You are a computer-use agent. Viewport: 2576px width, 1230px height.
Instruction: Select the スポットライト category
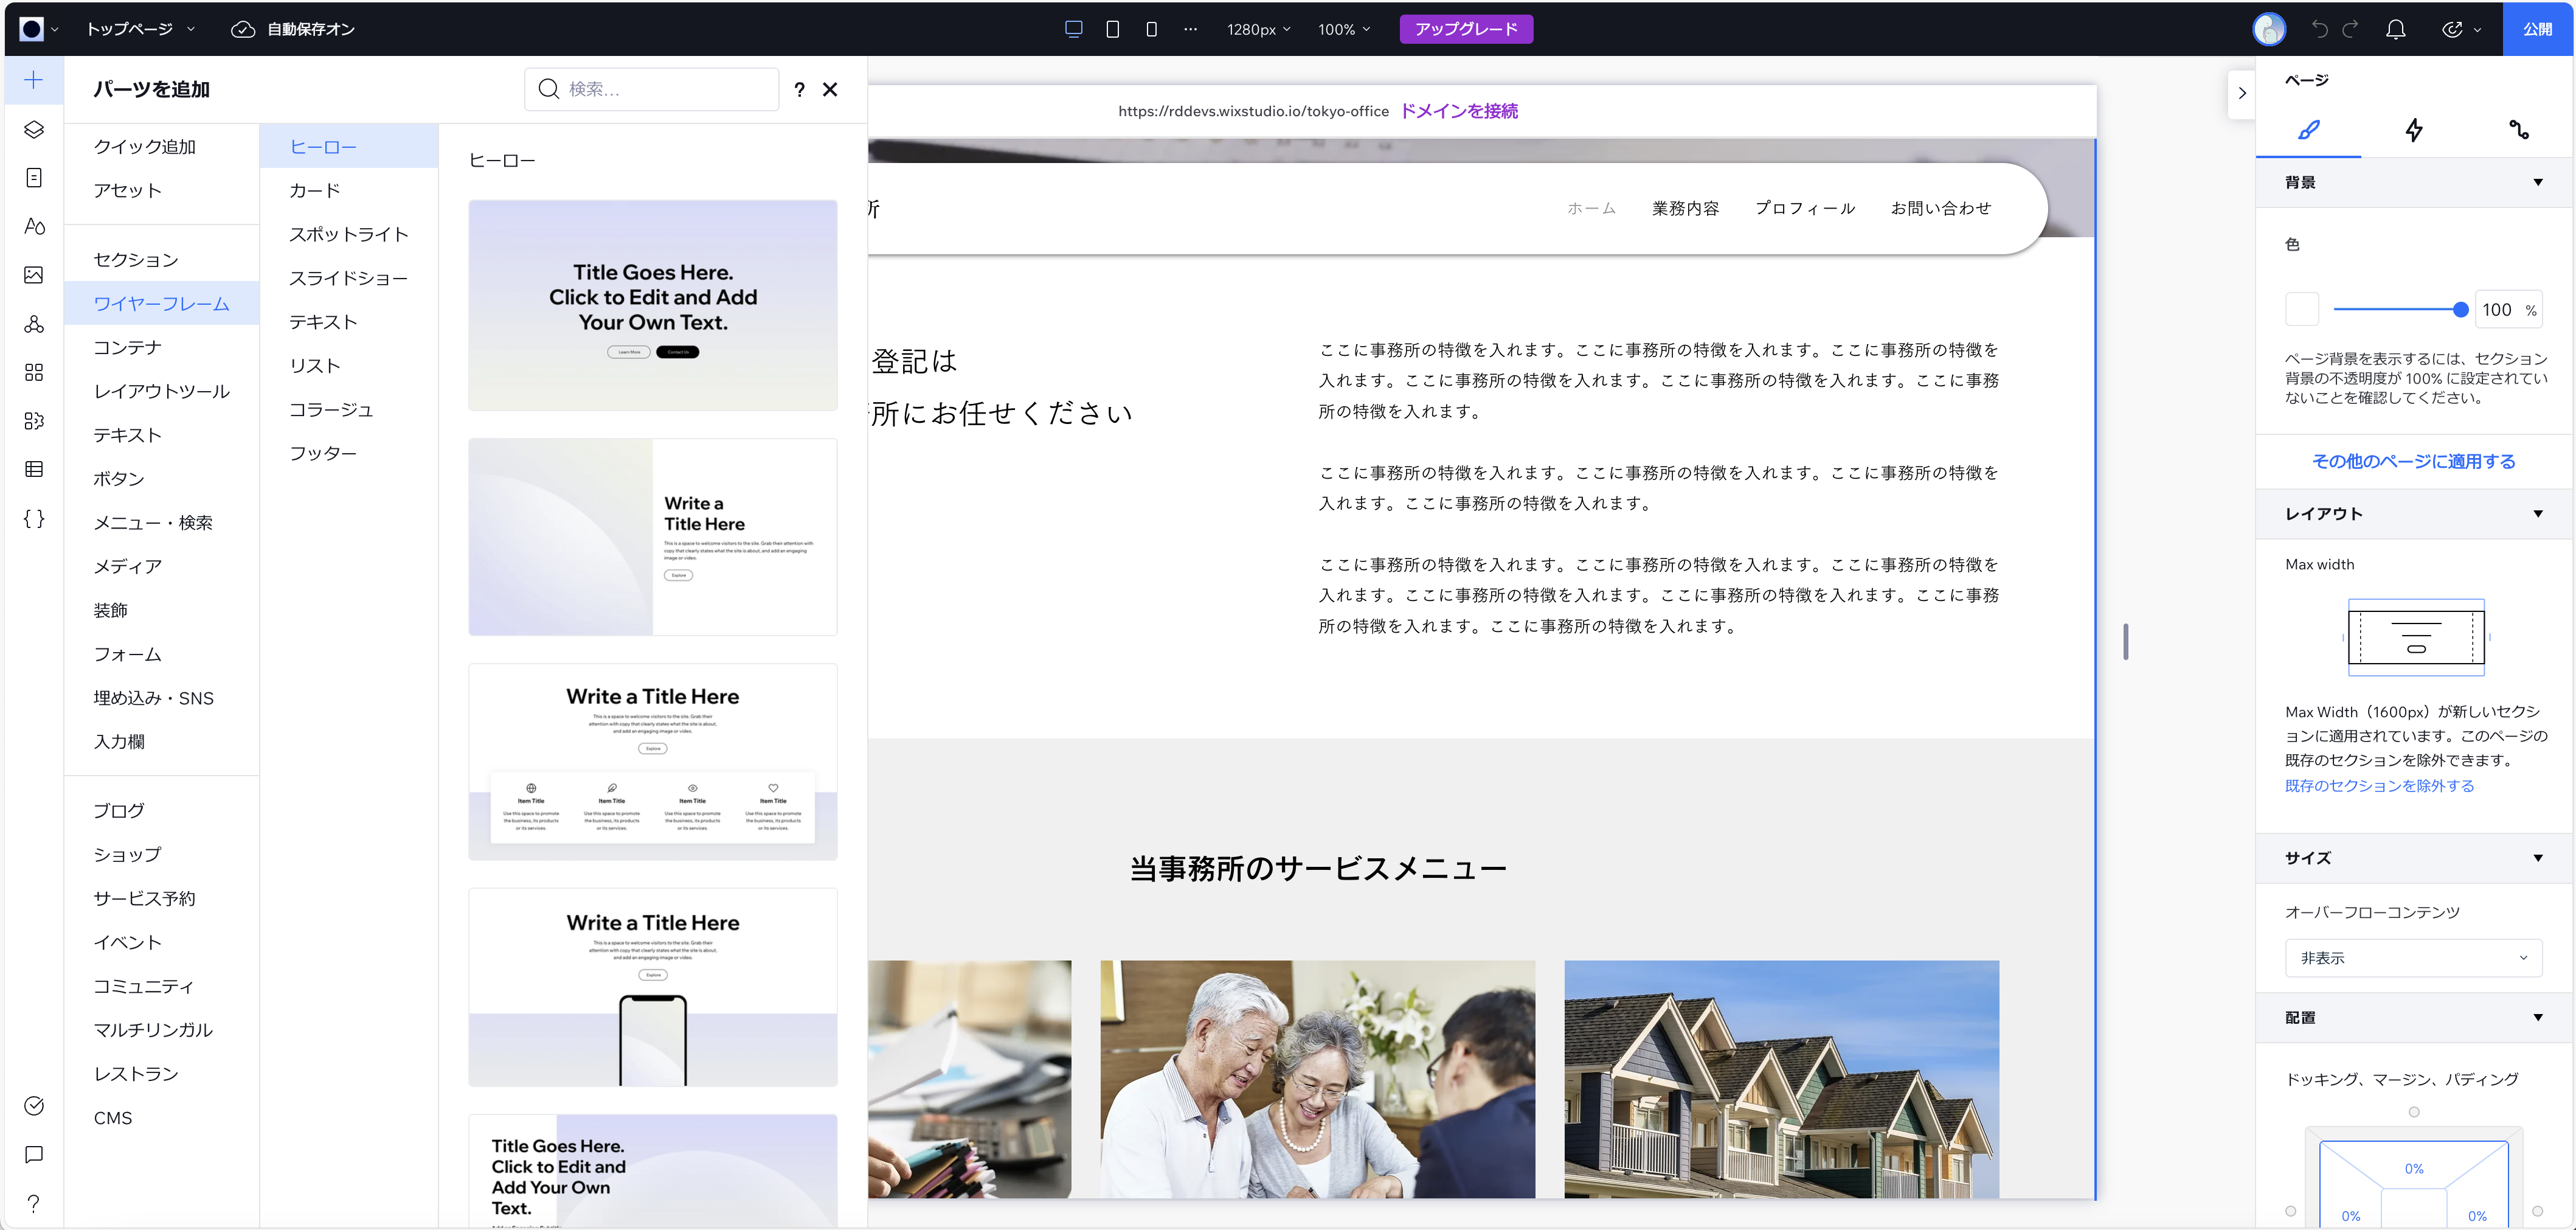349,234
